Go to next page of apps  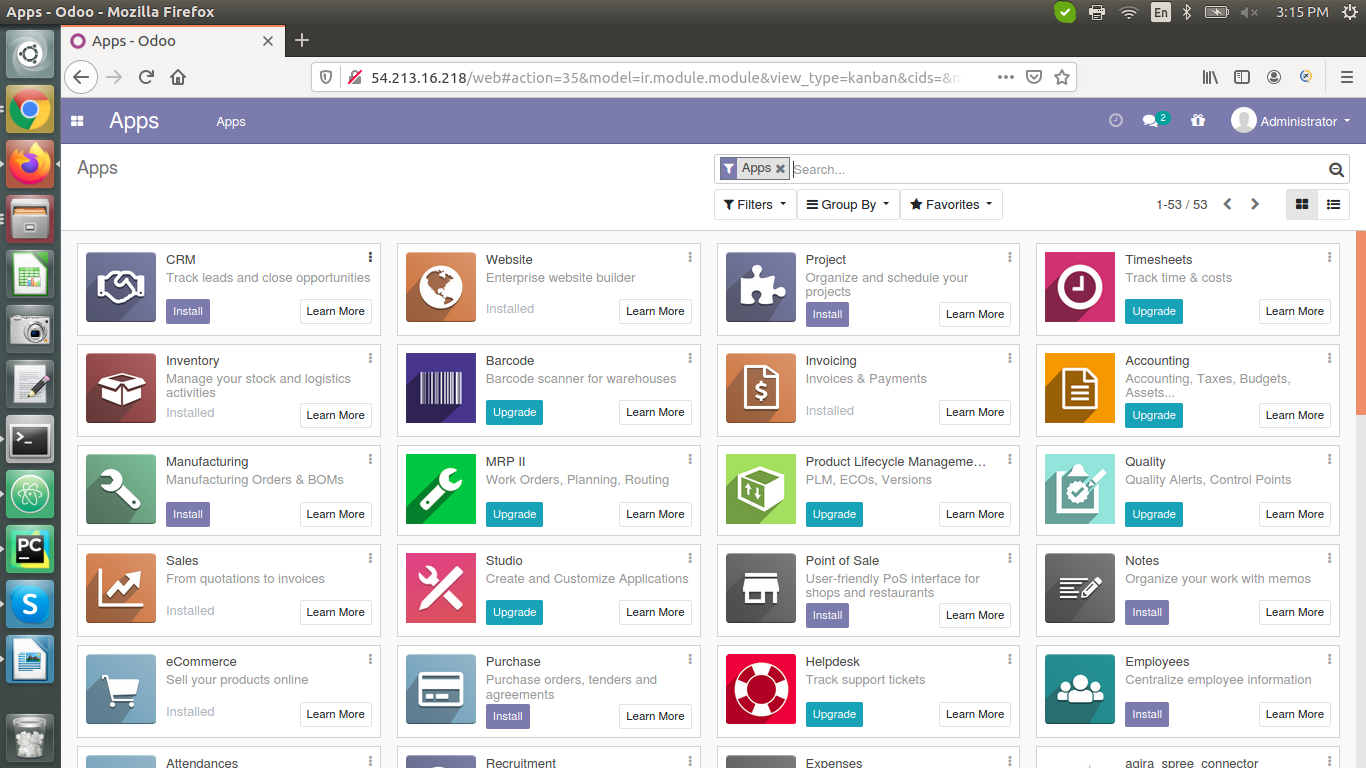(x=1255, y=204)
